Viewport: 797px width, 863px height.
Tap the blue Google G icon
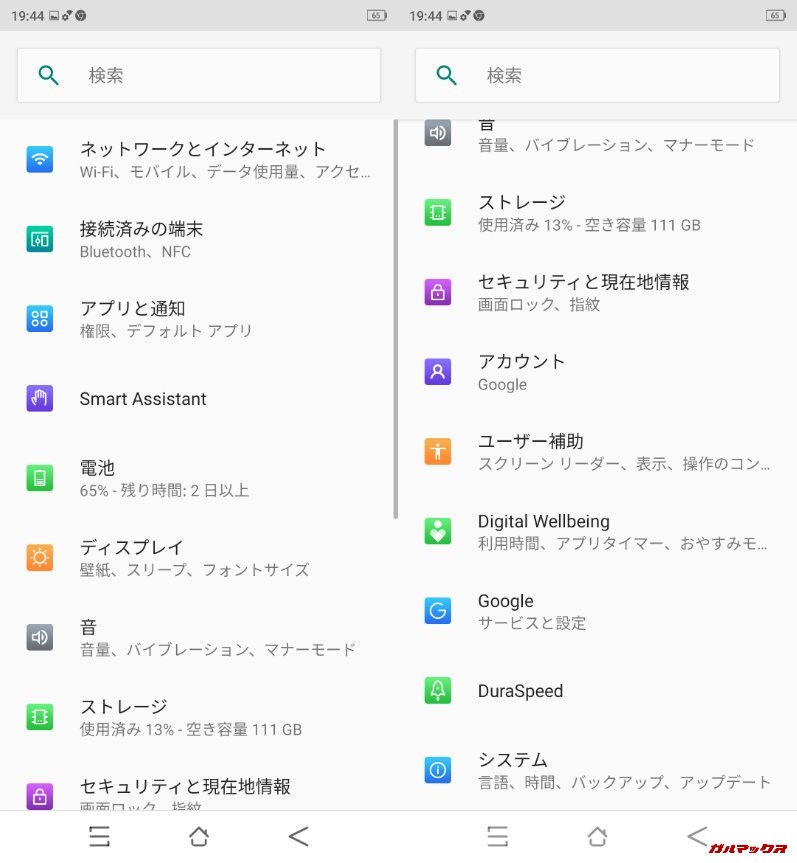438,611
